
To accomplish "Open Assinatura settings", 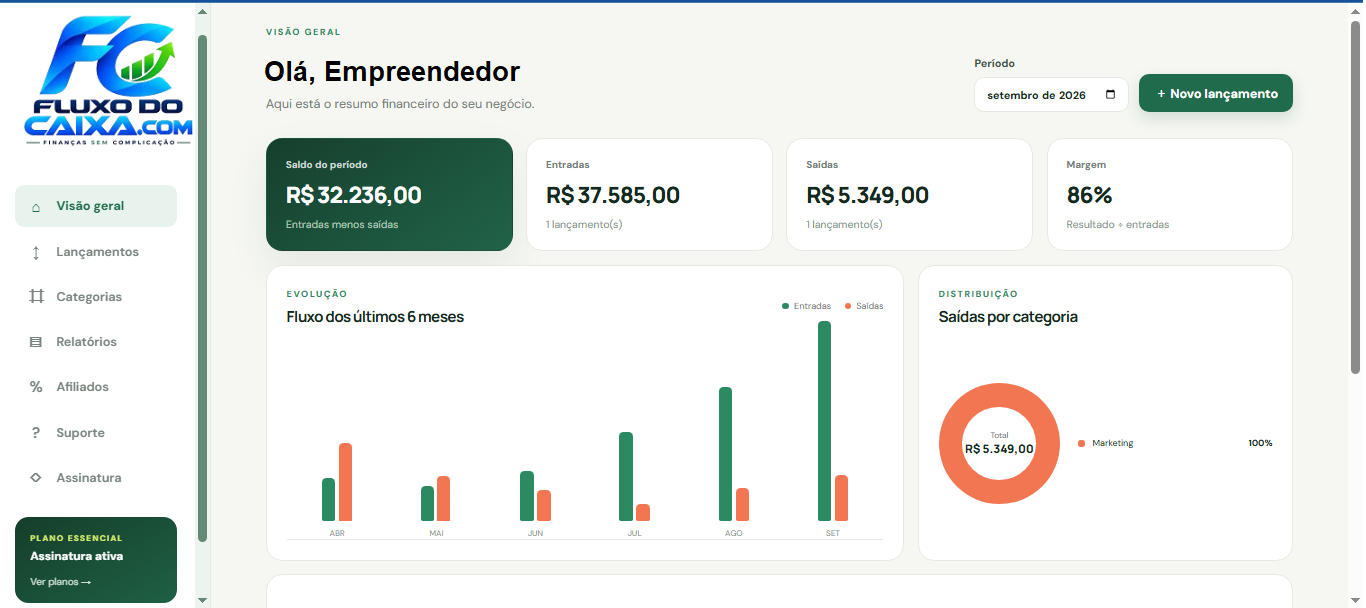I will 96,478.
